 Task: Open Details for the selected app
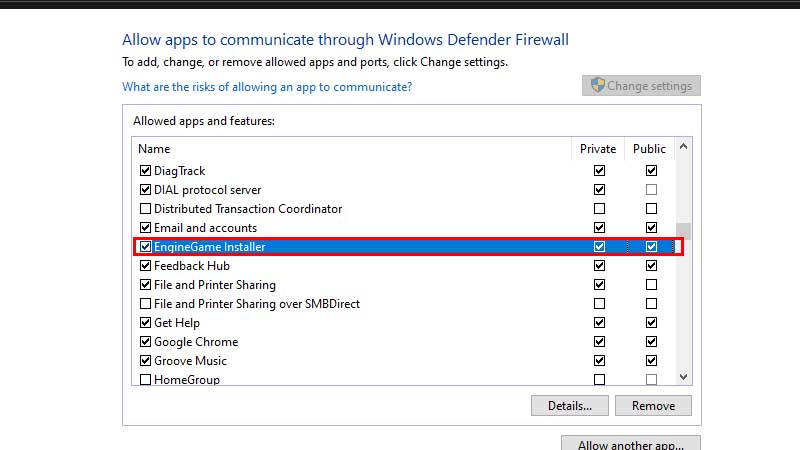(x=569, y=406)
